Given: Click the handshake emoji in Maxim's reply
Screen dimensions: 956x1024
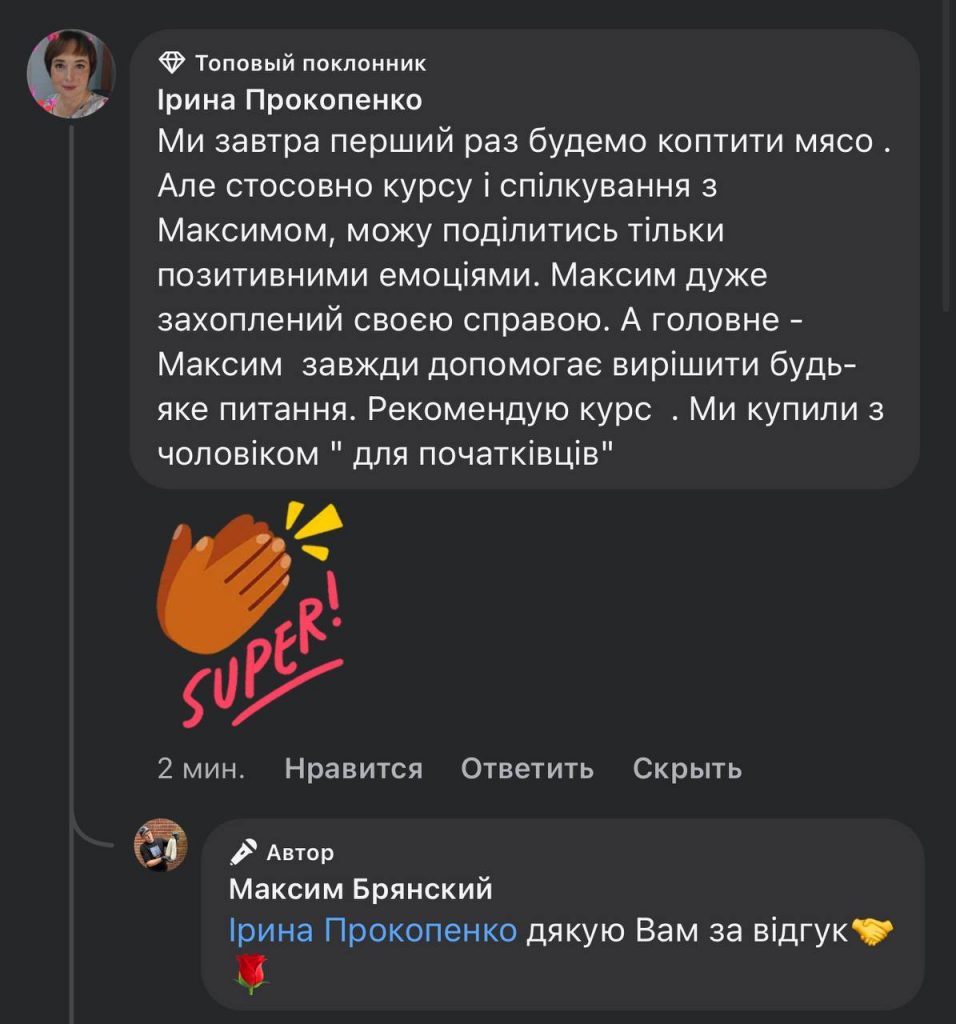Looking at the screenshot, I should tap(870, 931).
